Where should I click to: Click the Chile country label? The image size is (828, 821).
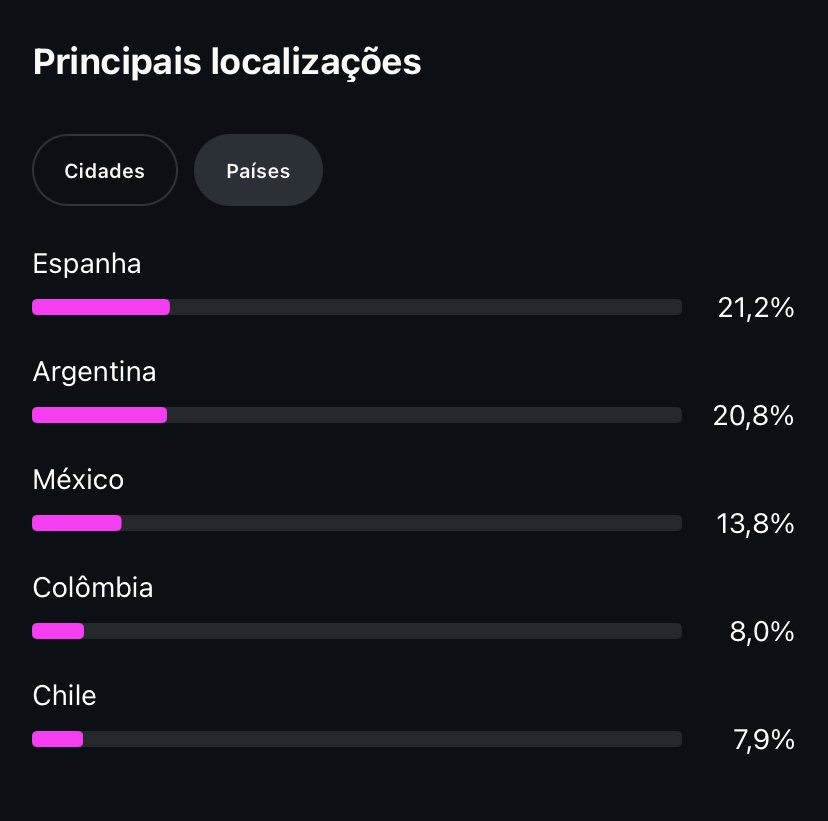64,695
